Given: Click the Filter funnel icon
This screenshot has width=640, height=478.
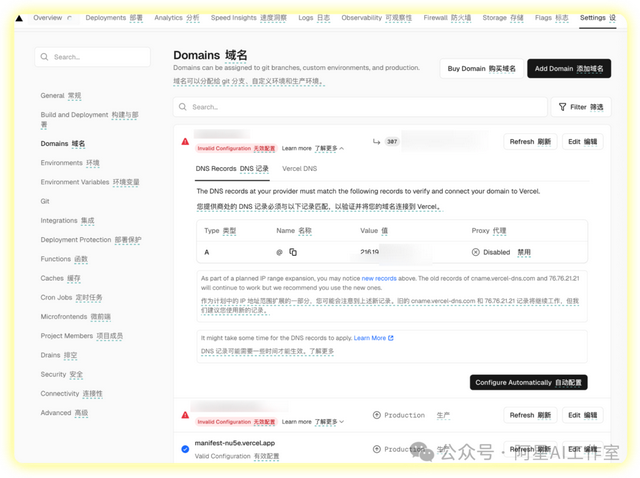Looking at the screenshot, I should 562,107.
